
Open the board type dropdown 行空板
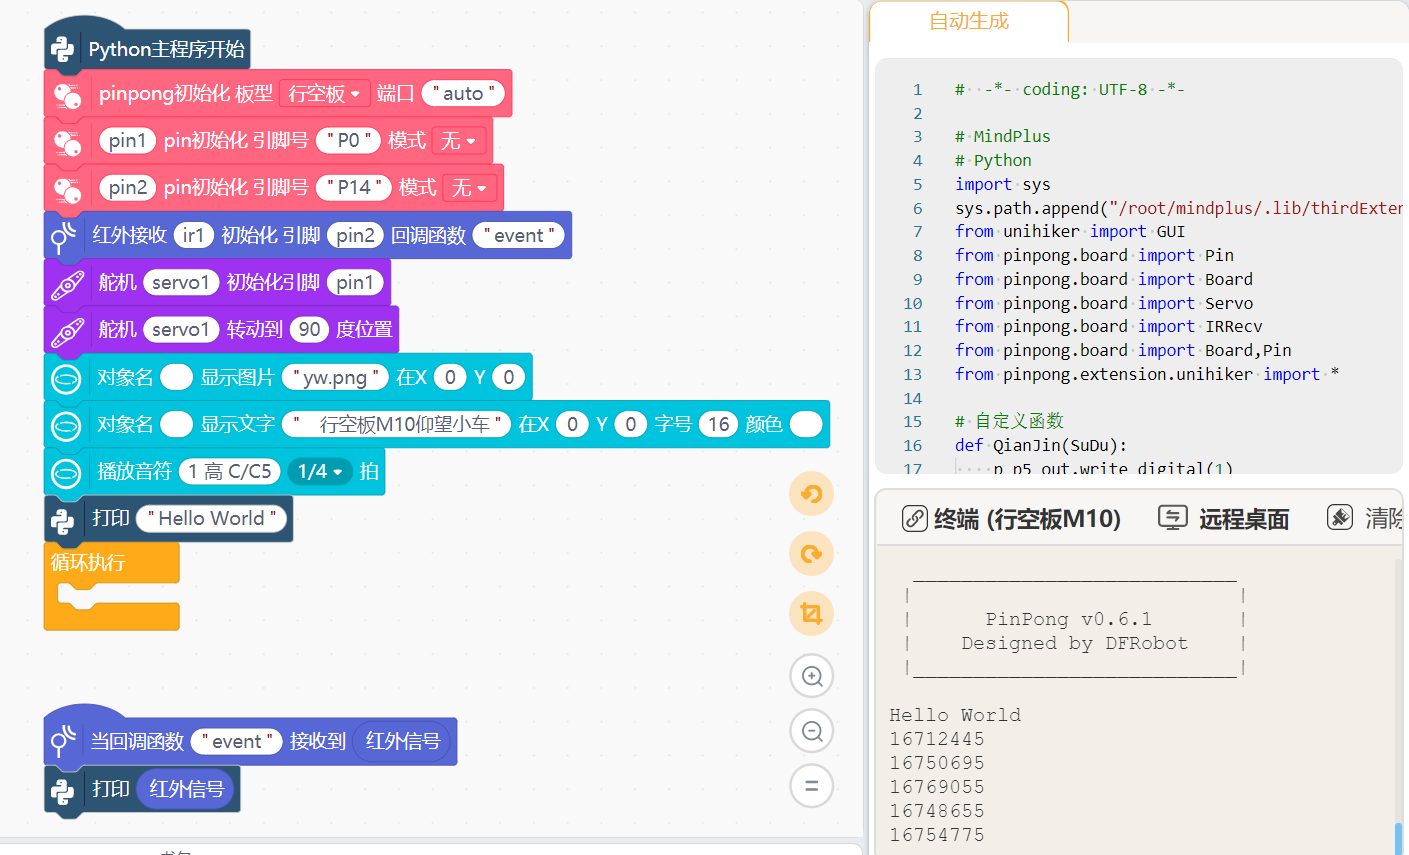(x=324, y=93)
